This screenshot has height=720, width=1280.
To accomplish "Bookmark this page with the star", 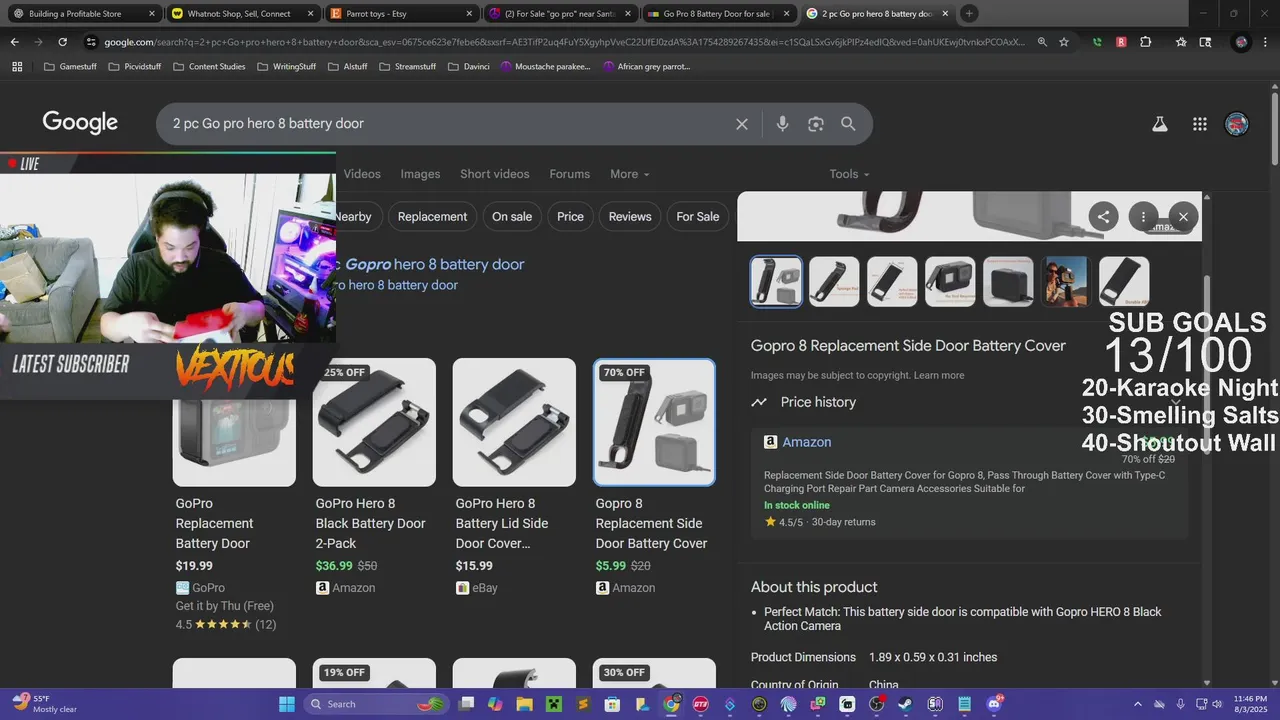I will point(1064,42).
